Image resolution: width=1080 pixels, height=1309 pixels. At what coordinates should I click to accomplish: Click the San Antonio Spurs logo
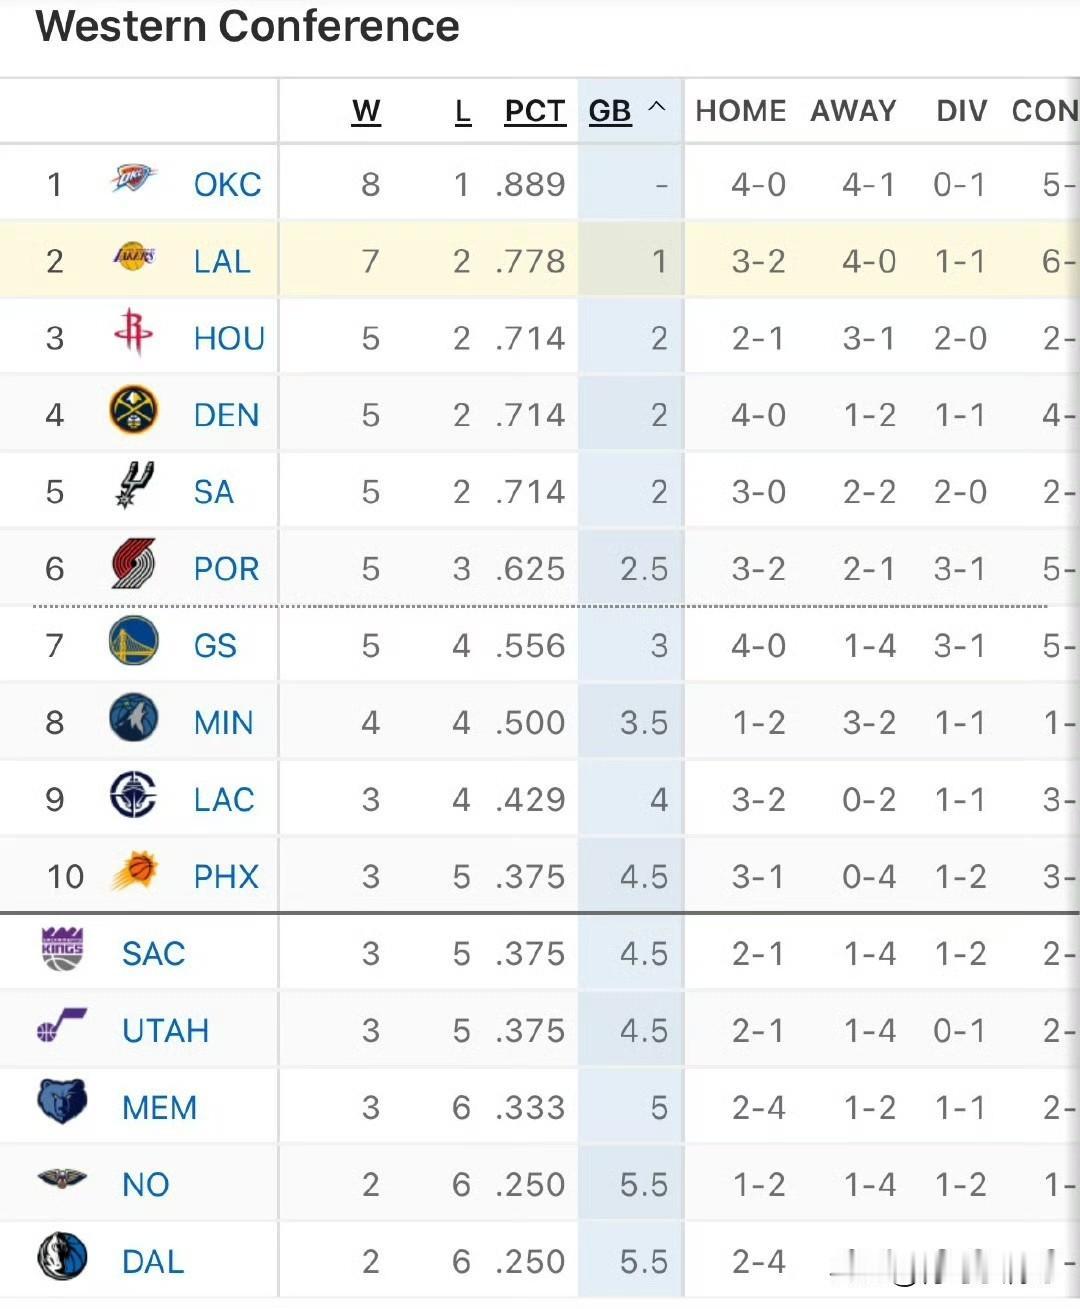(x=134, y=486)
